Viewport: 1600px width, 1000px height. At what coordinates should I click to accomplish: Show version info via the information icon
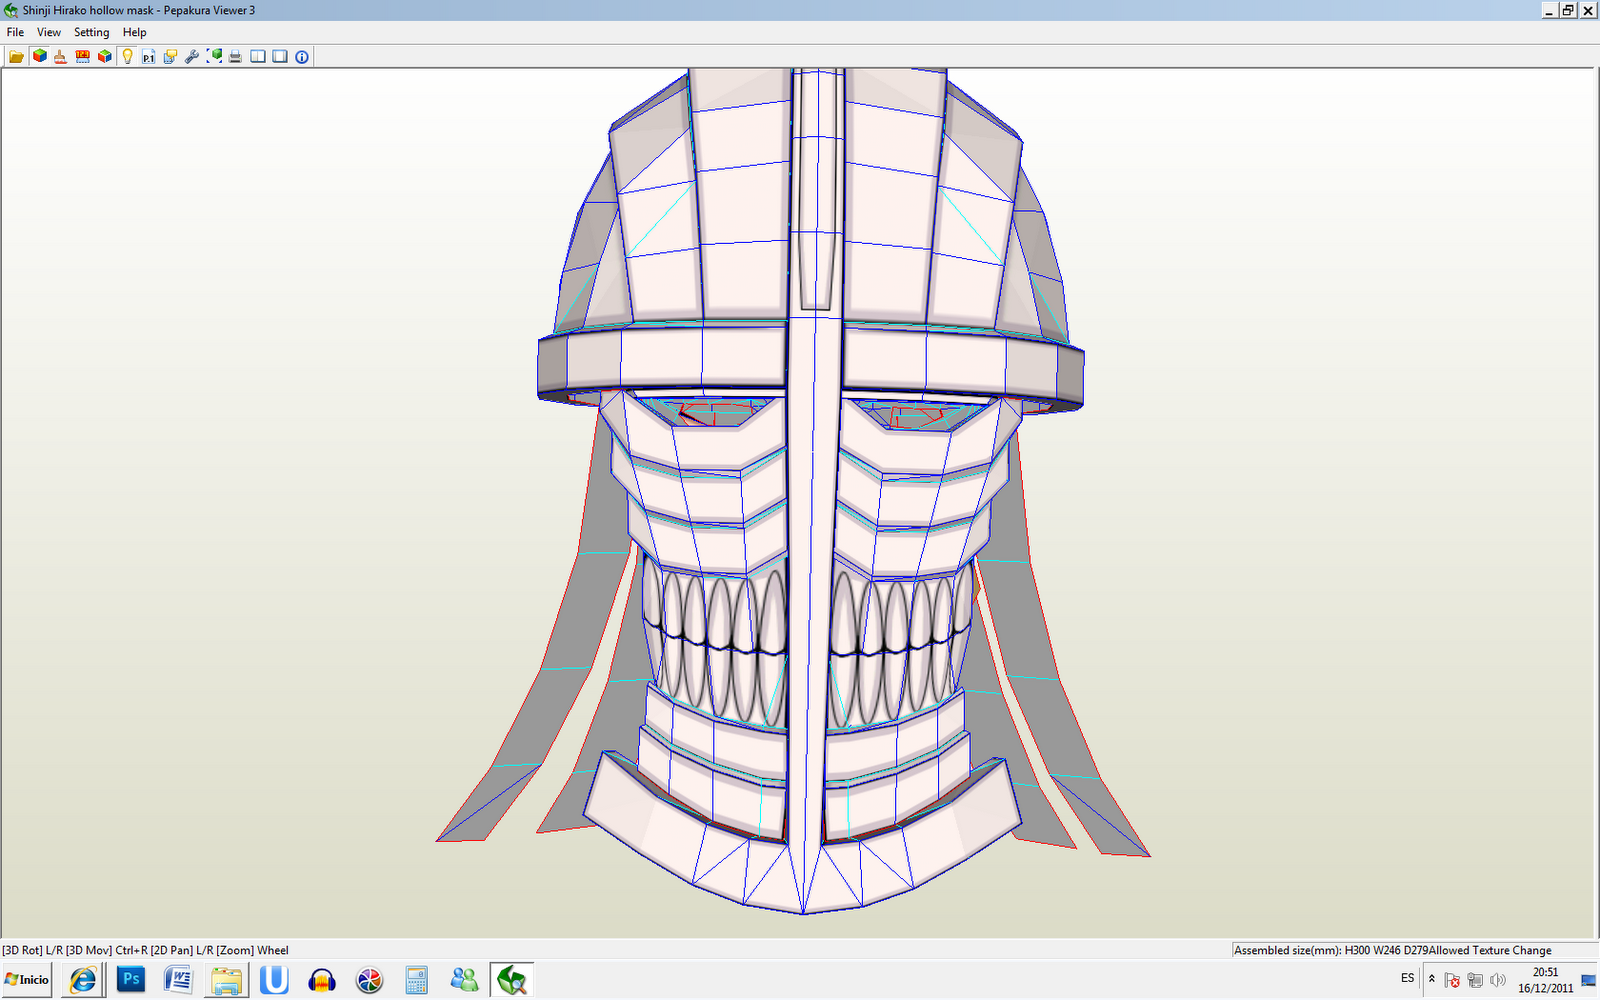[x=300, y=56]
